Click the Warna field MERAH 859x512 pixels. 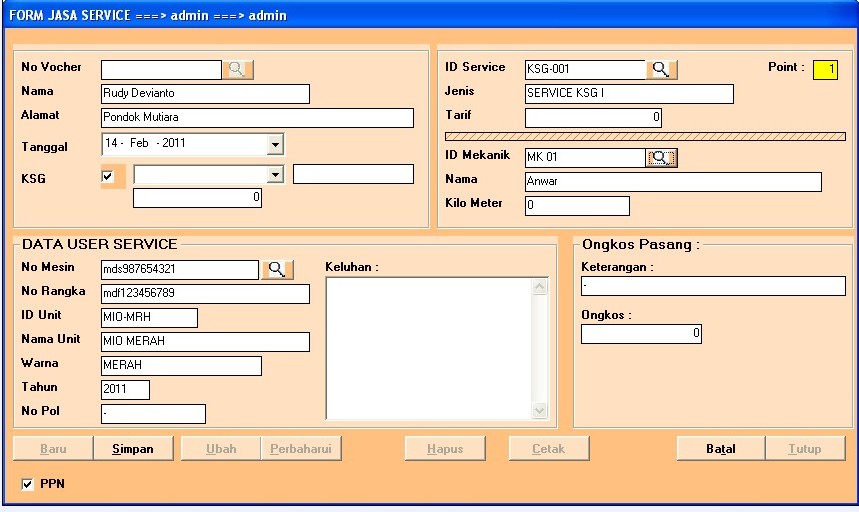tap(181, 366)
